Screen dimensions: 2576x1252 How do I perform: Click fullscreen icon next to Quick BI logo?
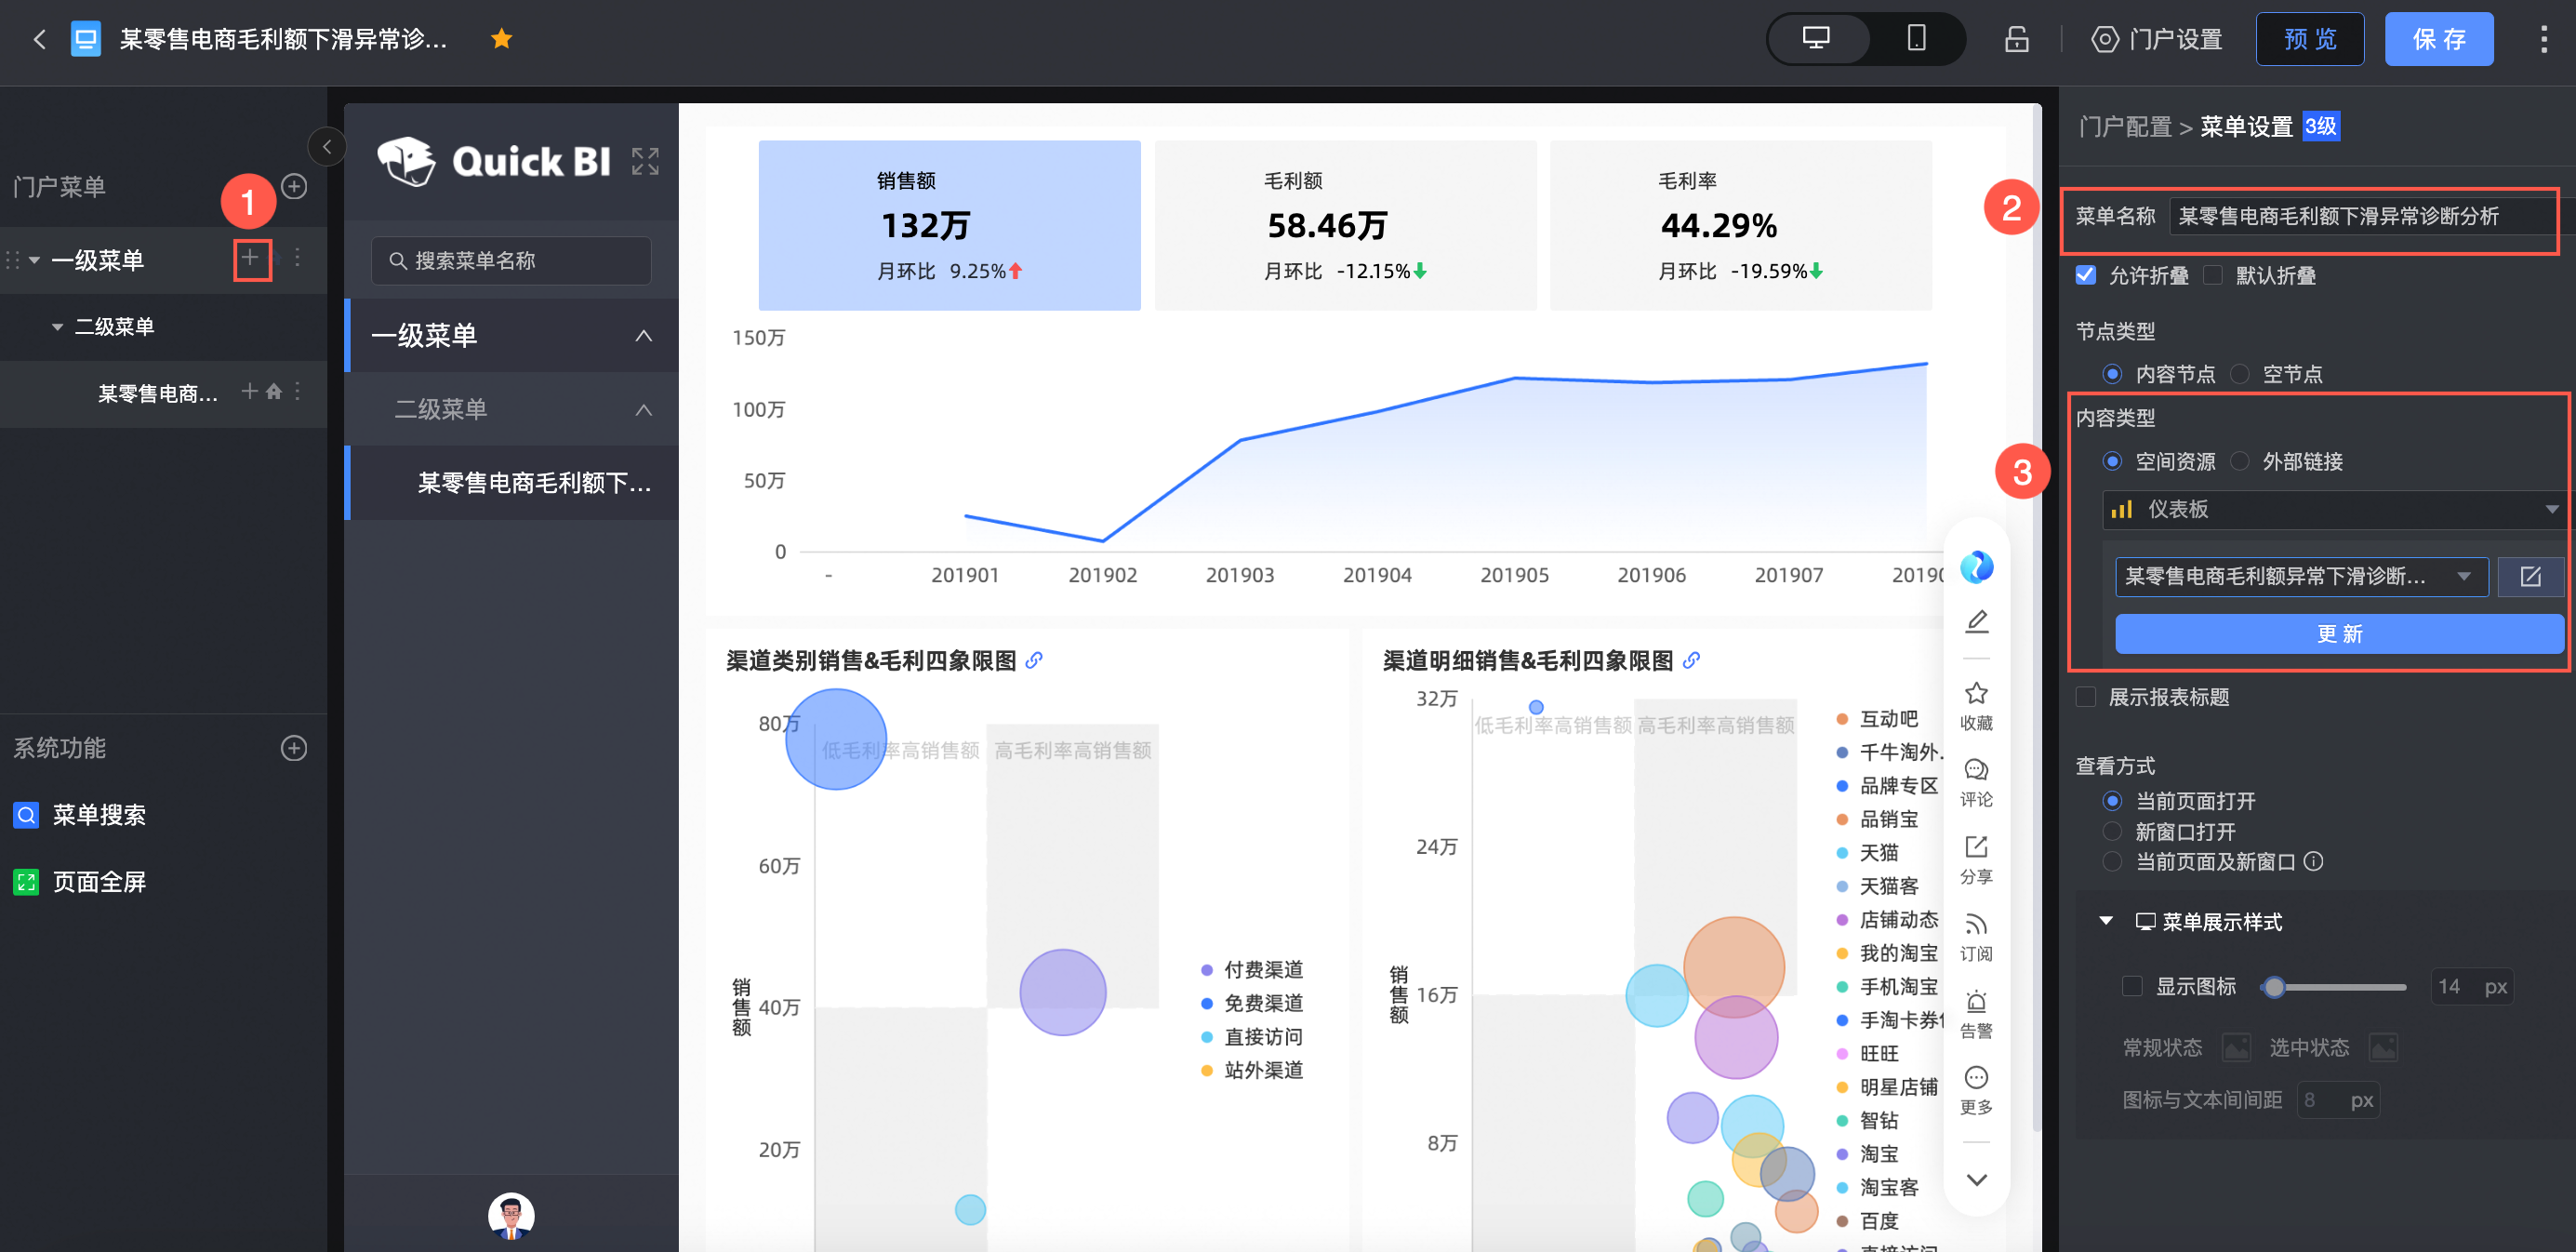pos(645,161)
